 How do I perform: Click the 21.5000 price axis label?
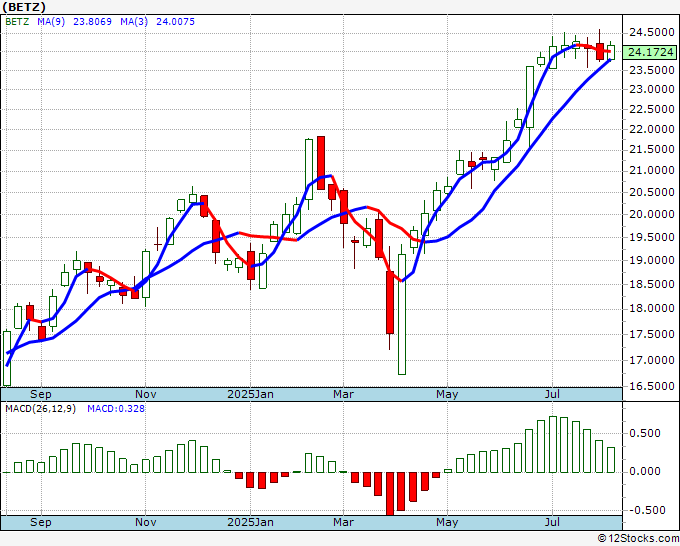click(x=652, y=150)
